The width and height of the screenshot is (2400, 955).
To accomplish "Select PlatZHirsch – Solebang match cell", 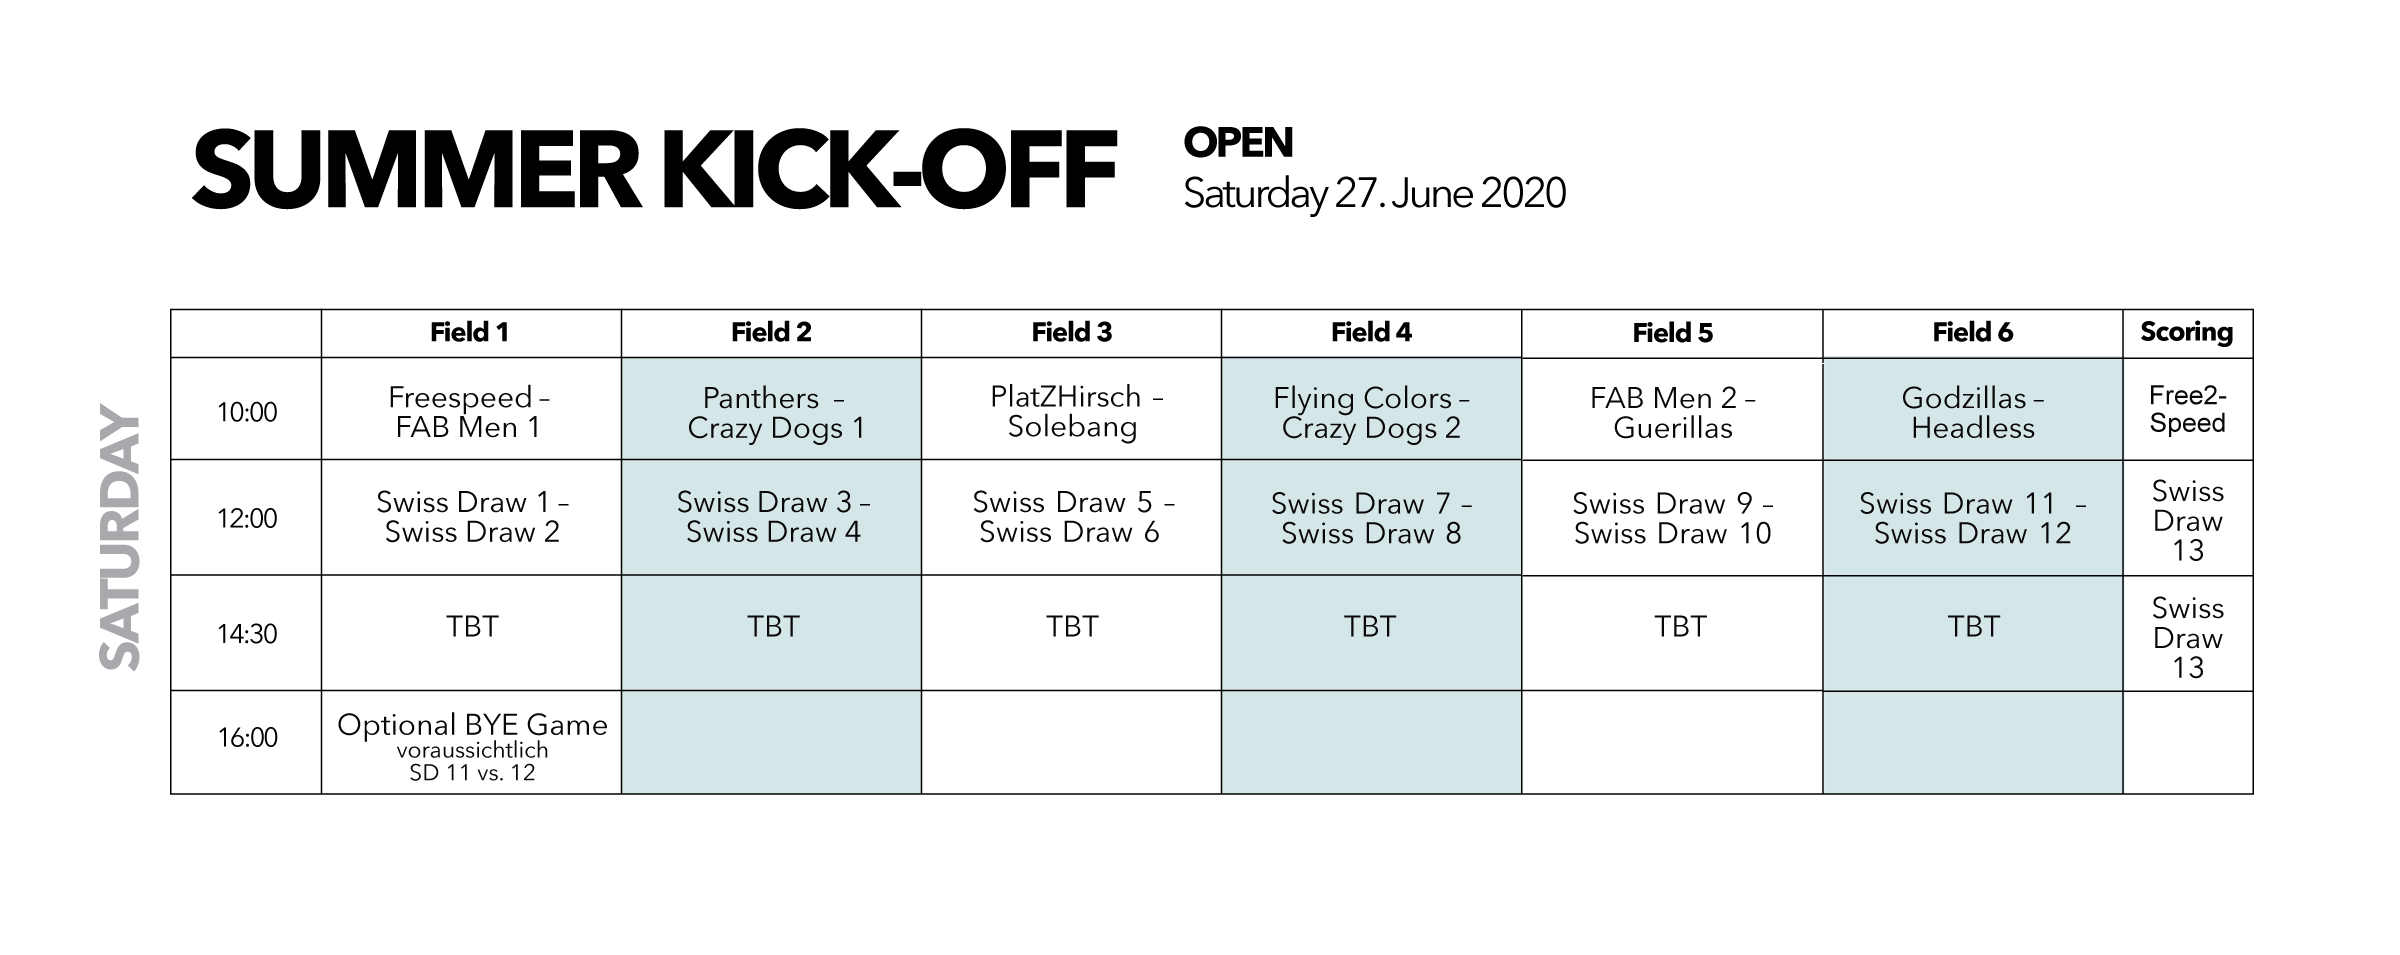I will tap(1072, 412).
